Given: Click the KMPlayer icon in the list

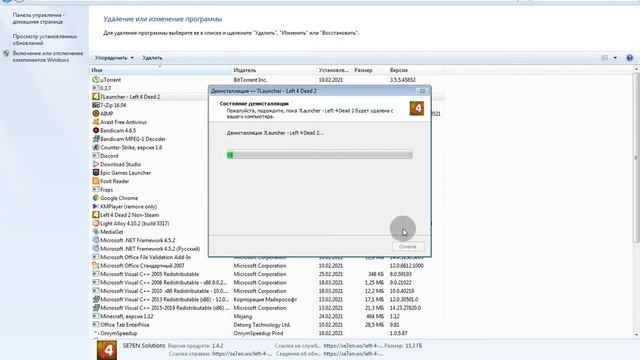Looking at the screenshot, I should (96, 207).
